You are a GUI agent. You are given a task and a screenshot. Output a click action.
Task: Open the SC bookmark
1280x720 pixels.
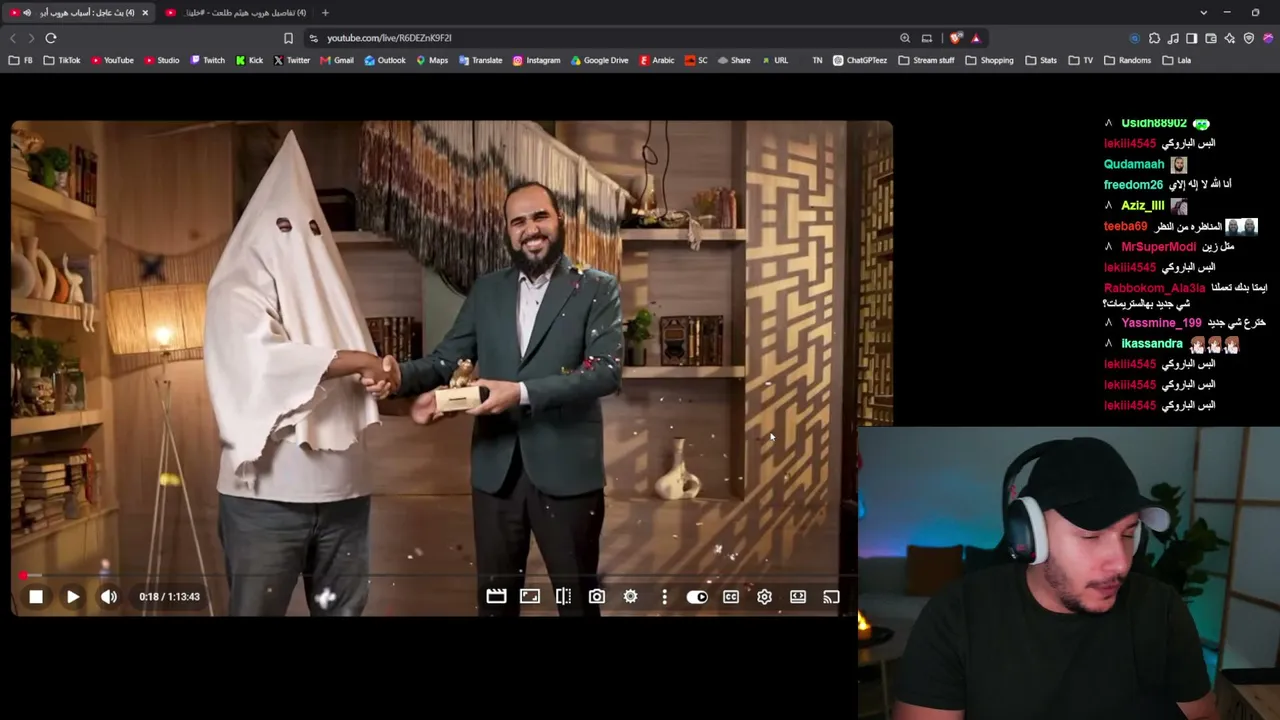pos(696,60)
